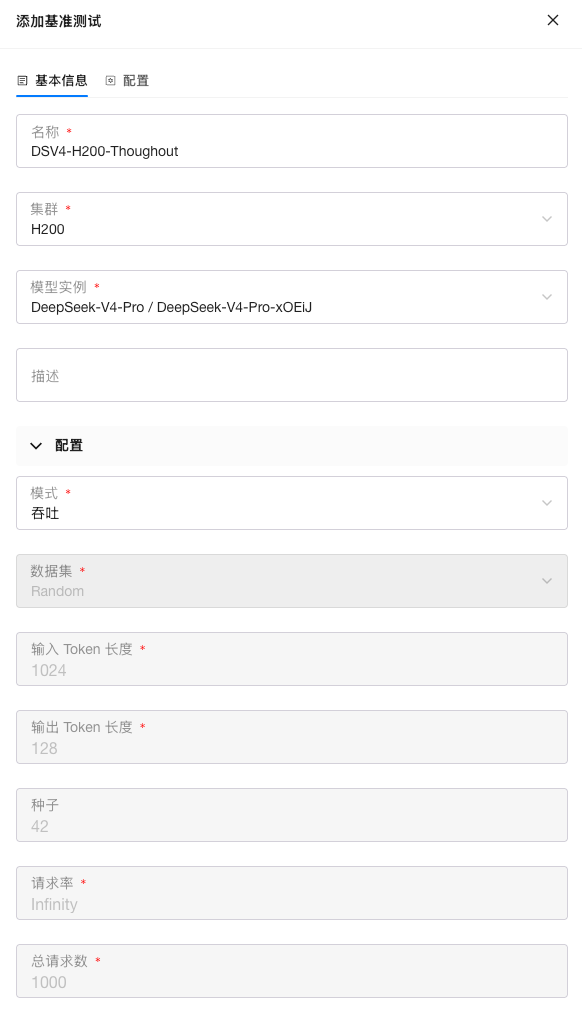Click the 种子 field showing 42
Viewport: 582px width, 1014px height.
tap(292, 815)
